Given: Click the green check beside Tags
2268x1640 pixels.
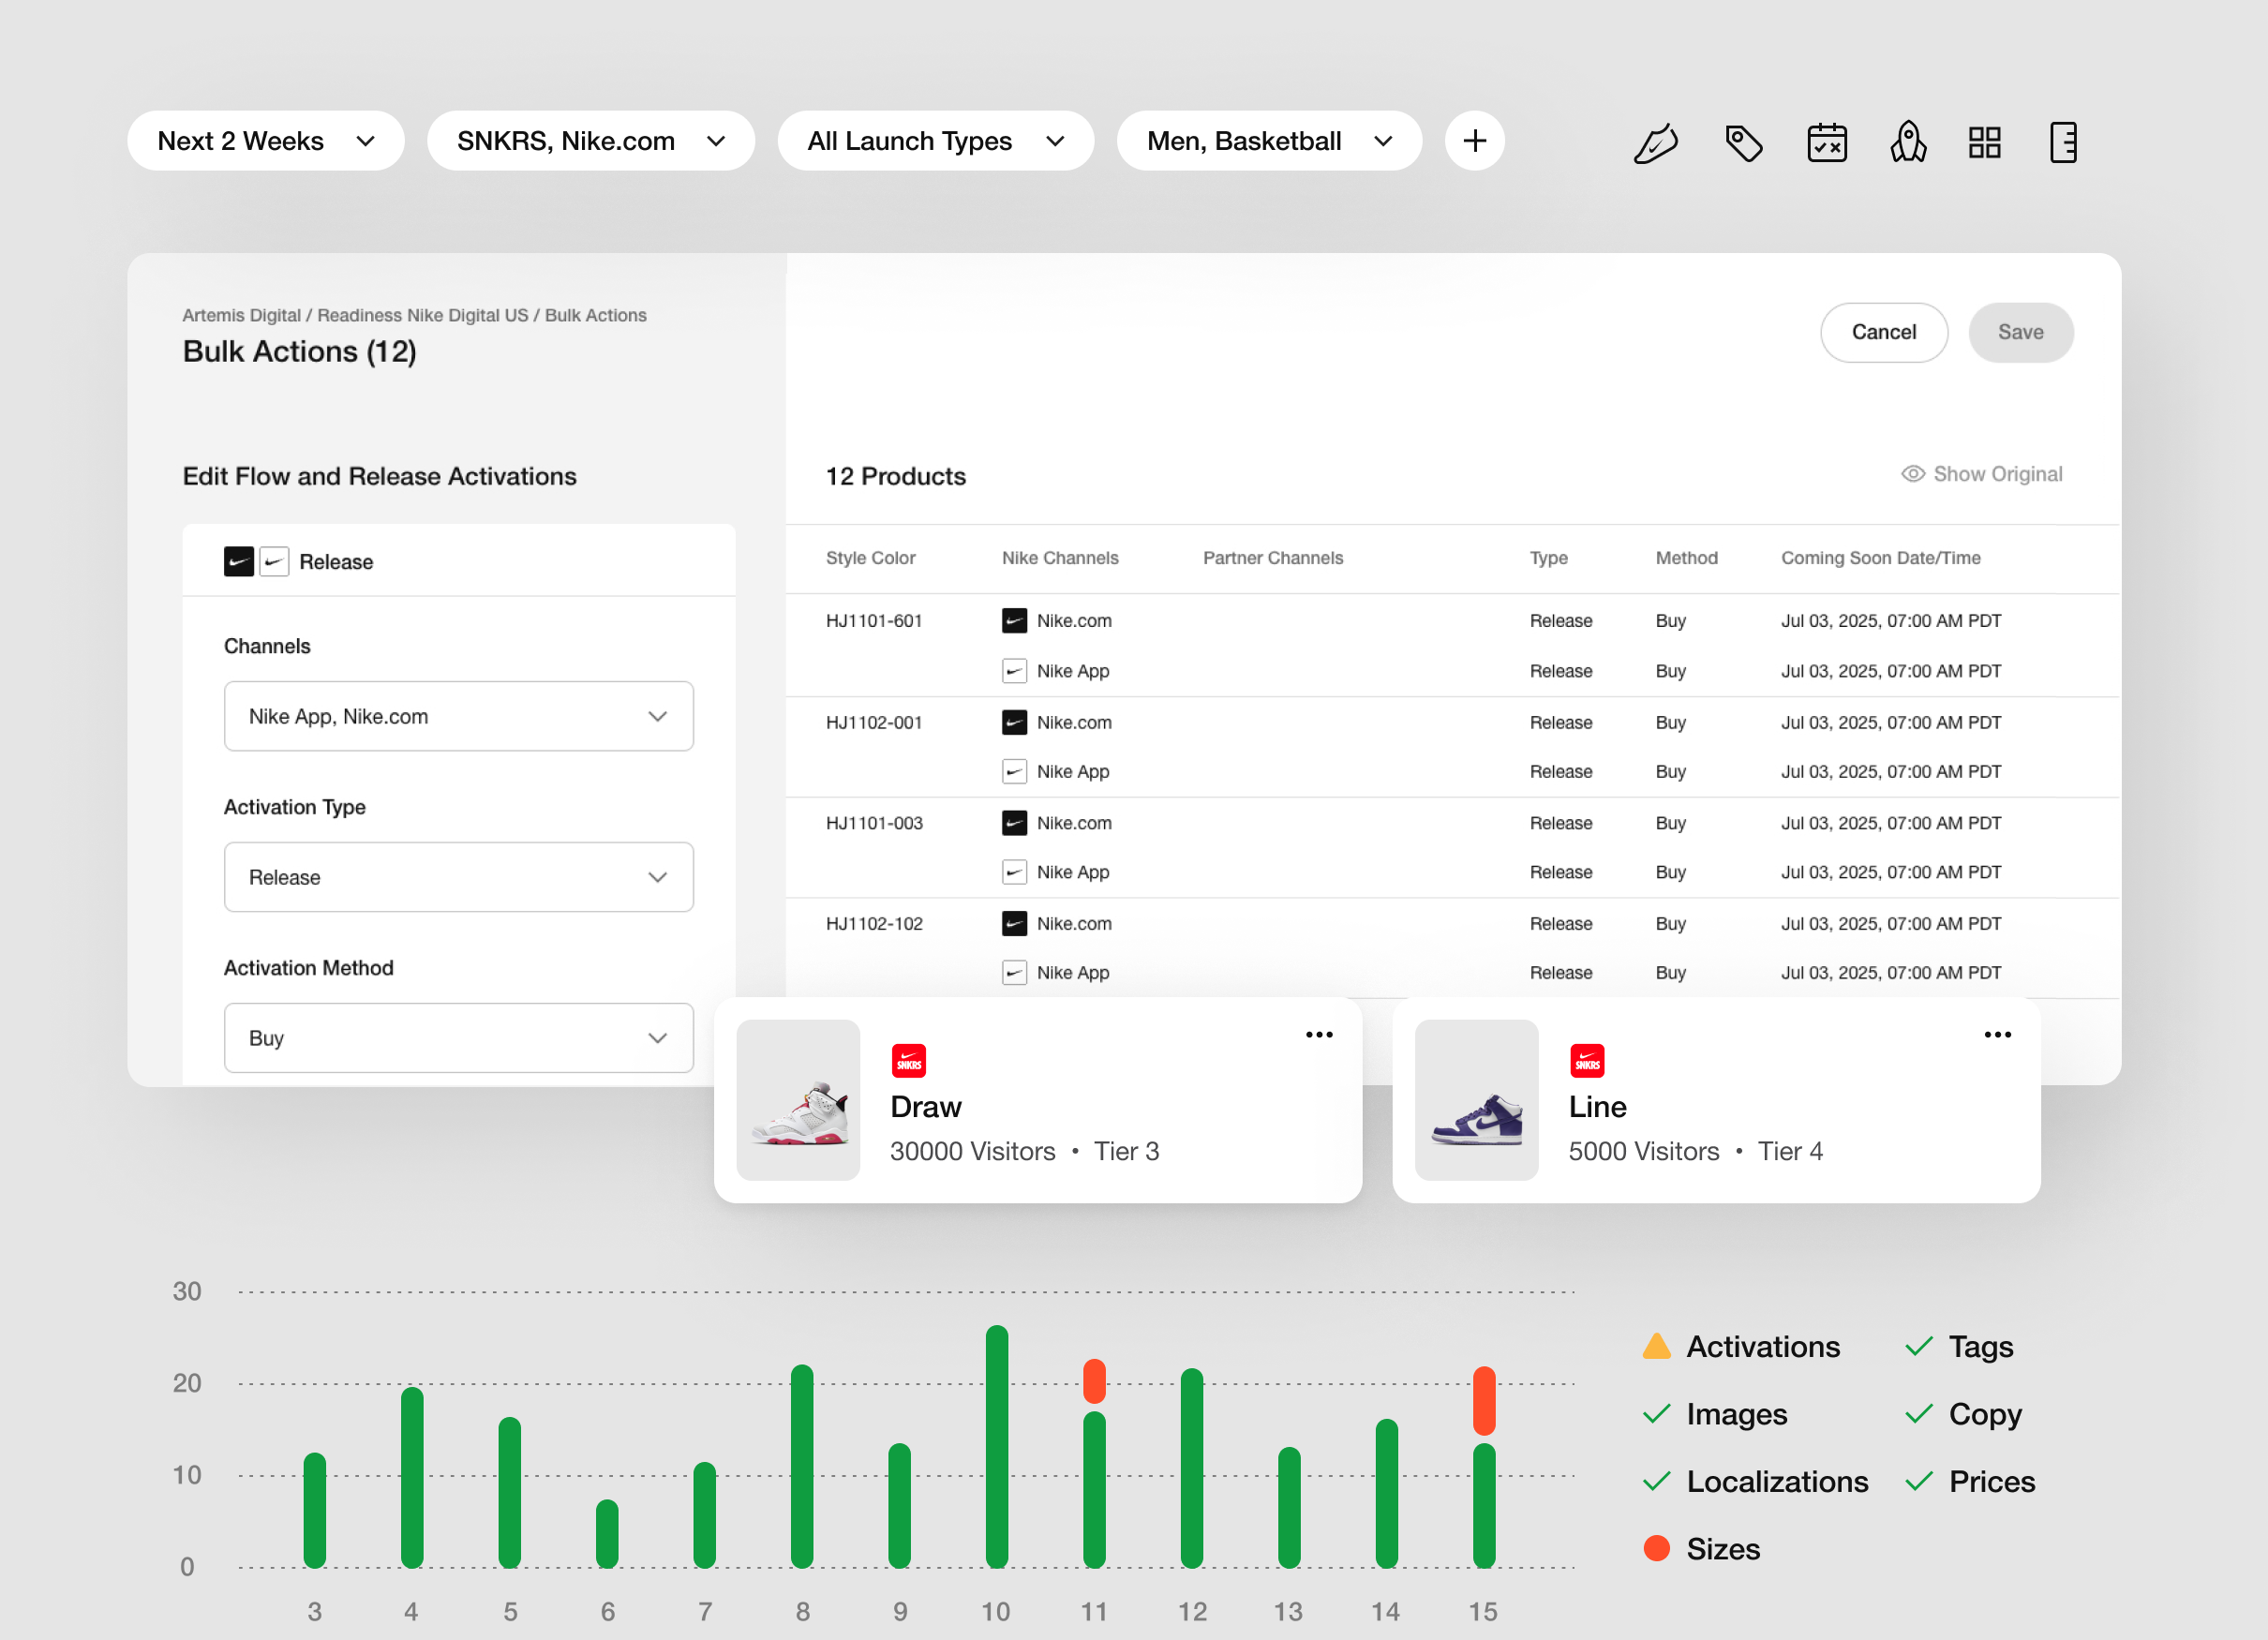Looking at the screenshot, I should 1918,1347.
